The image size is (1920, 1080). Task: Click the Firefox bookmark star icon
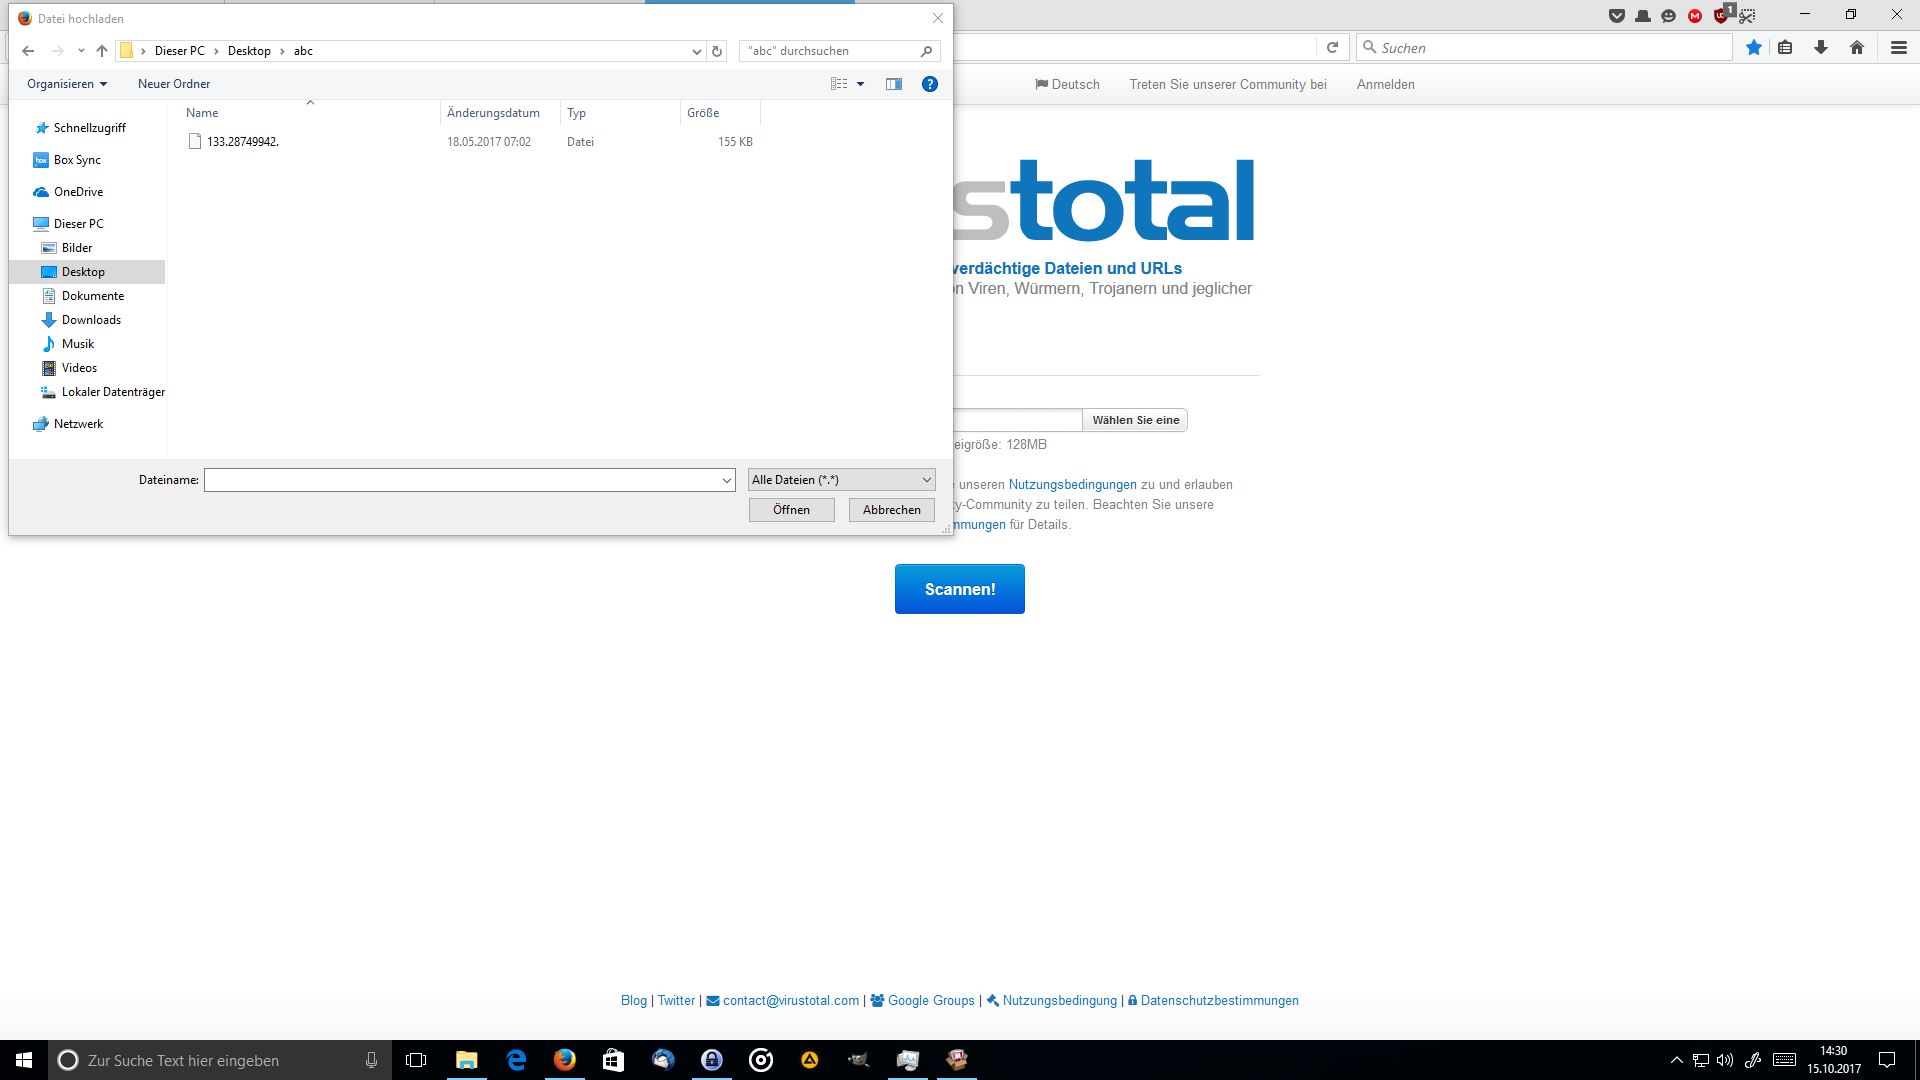1753,48
